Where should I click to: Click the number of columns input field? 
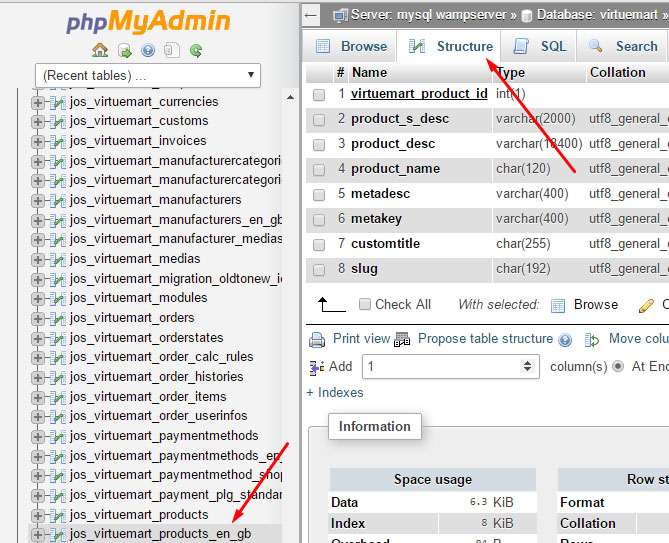pos(451,366)
